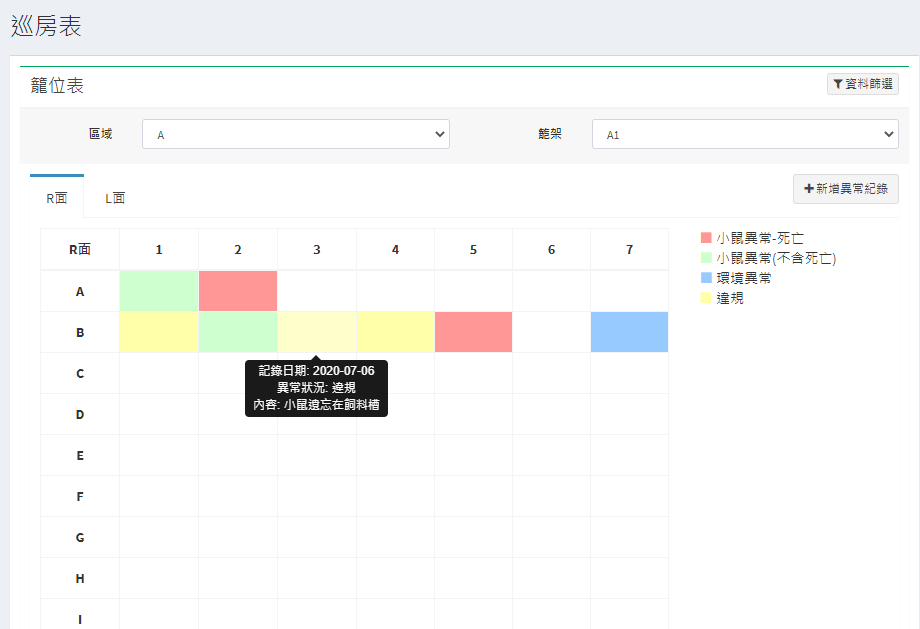Click the green 小鼠異常(不含死亡) legend swatch

click(x=707, y=258)
